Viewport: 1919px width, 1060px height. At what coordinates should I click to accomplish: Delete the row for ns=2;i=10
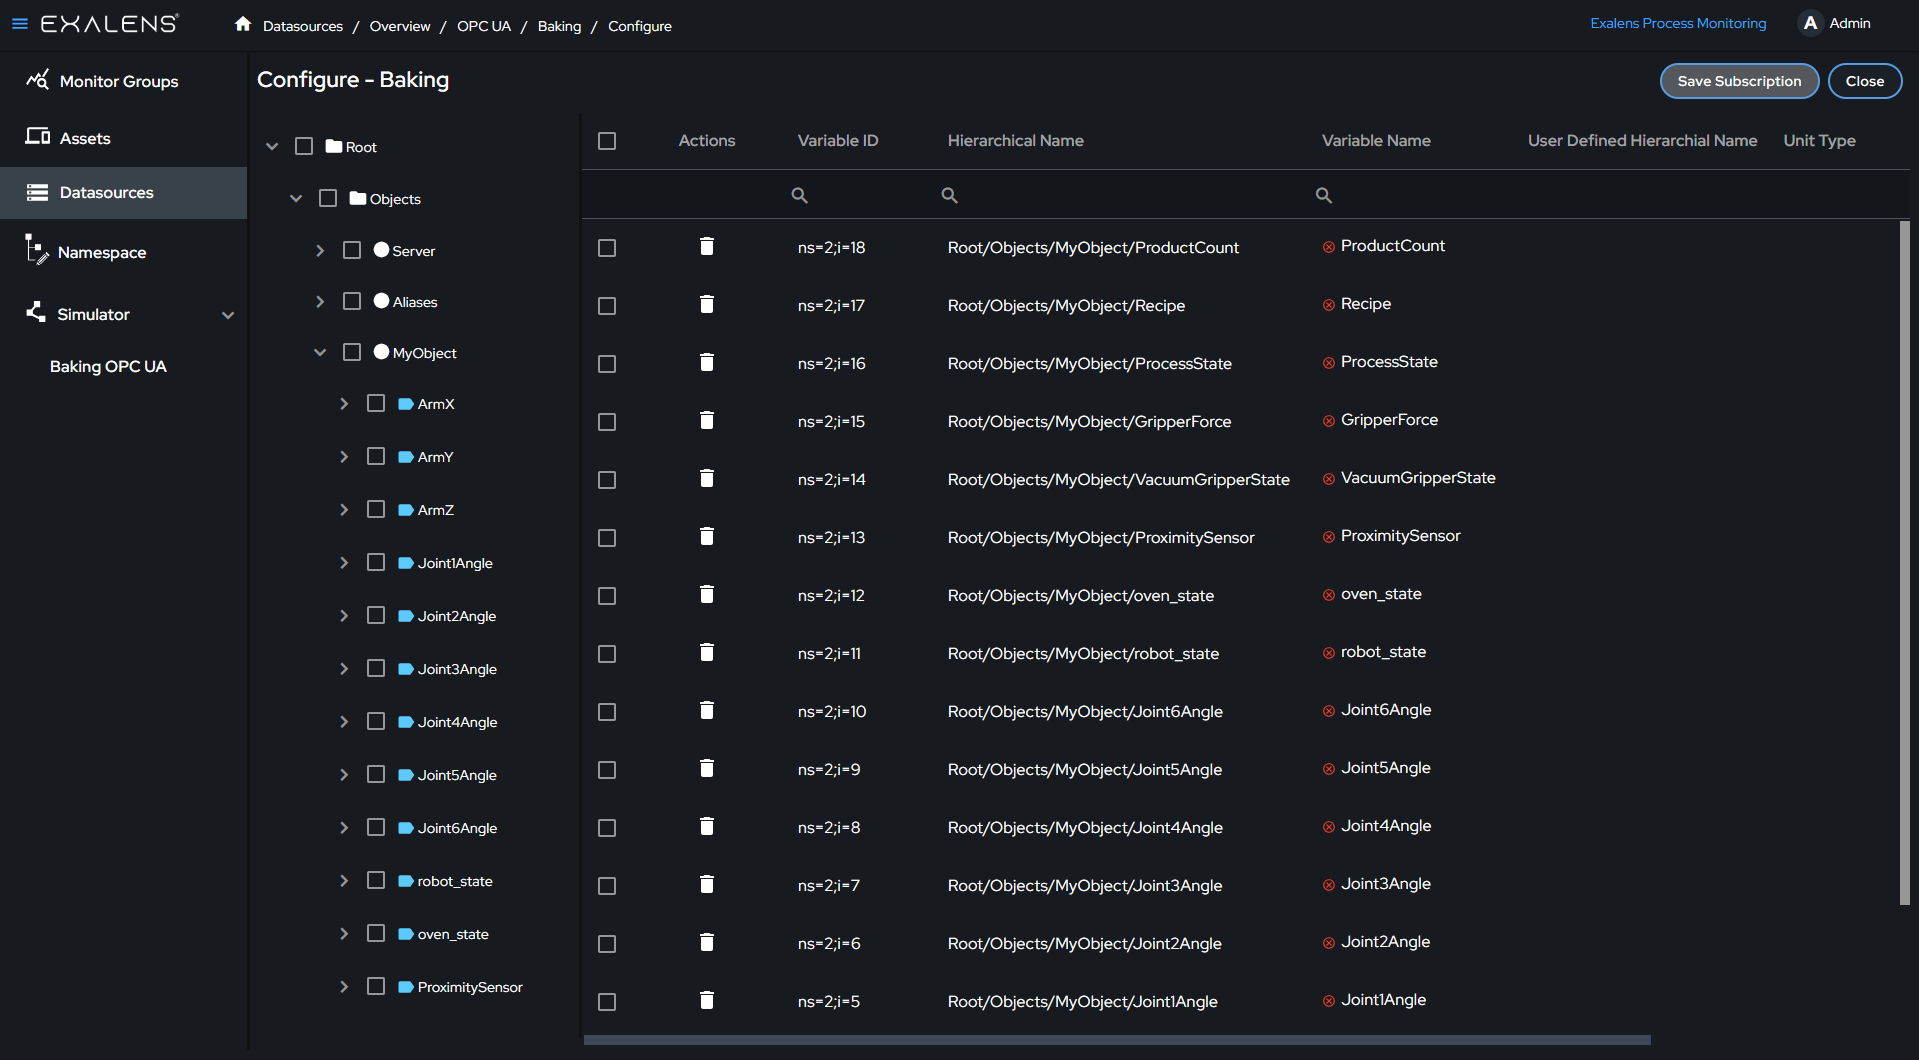pyautogui.click(x=707, y=710)
